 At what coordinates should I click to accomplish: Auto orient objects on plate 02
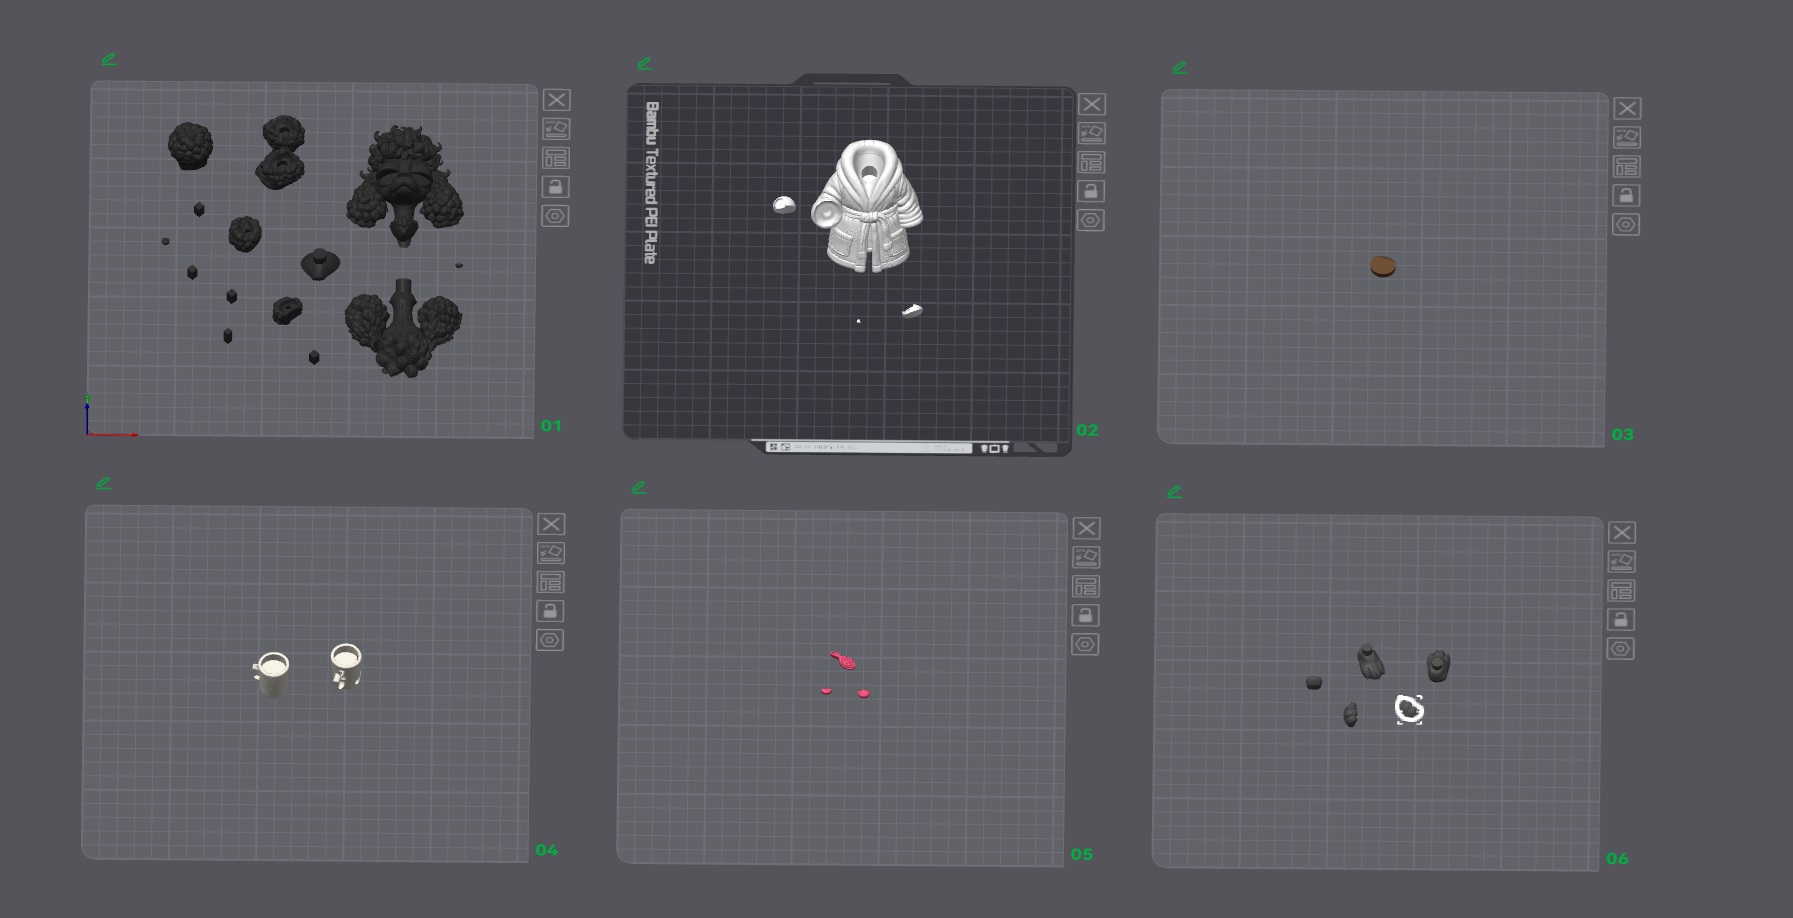[1091, 133]
